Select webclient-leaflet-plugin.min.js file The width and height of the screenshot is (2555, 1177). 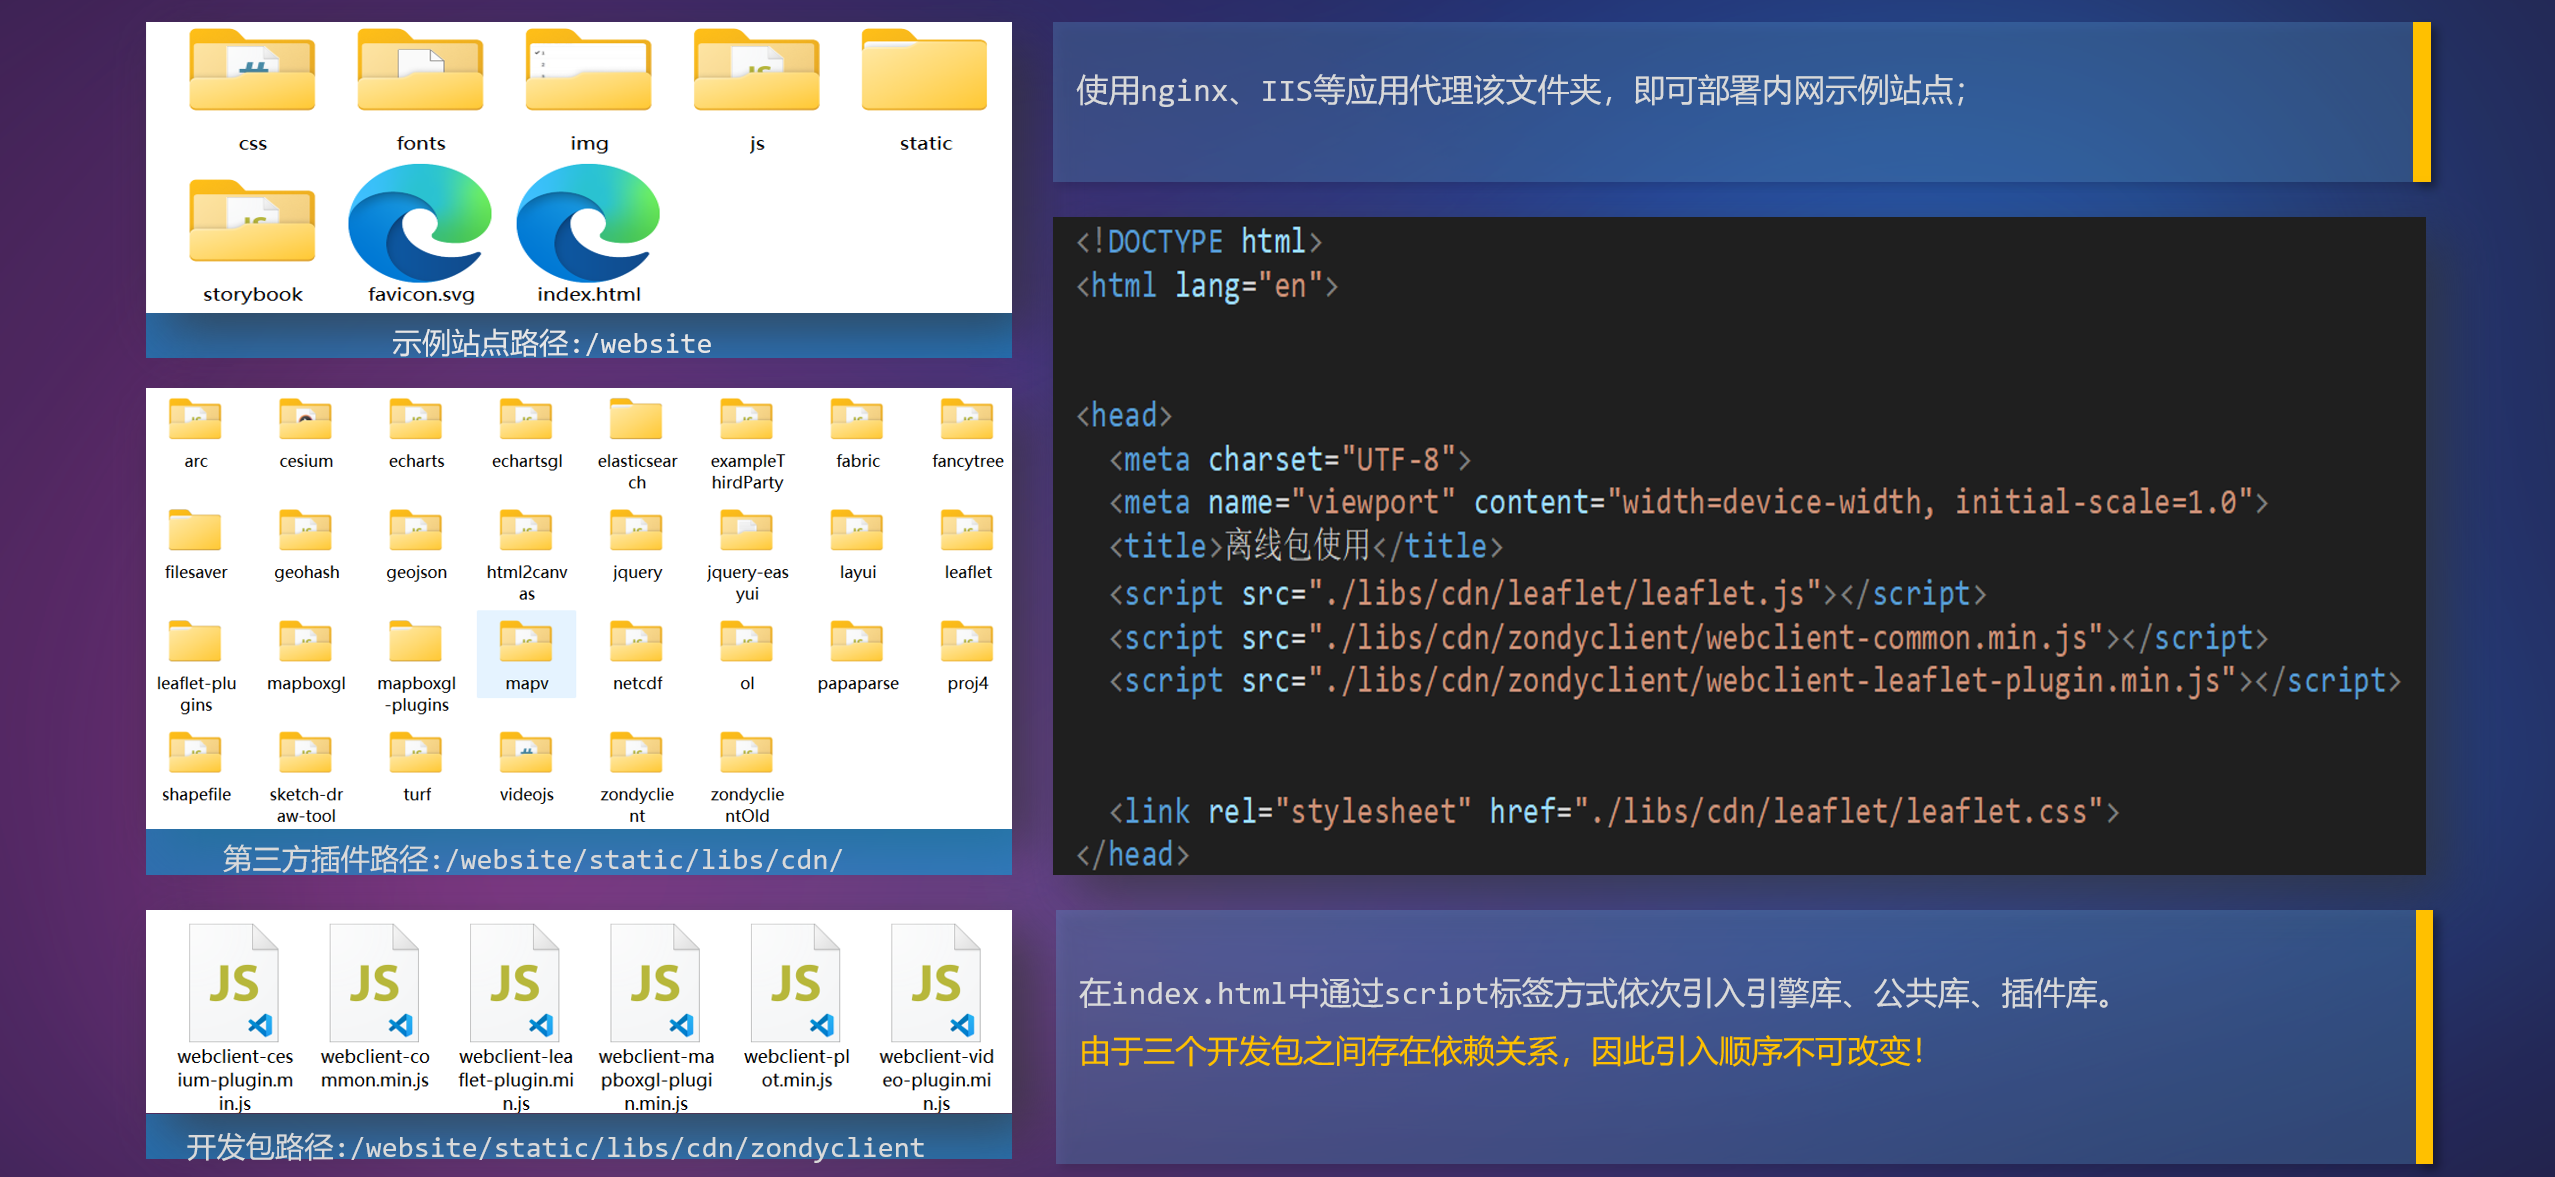pos(514,983)
